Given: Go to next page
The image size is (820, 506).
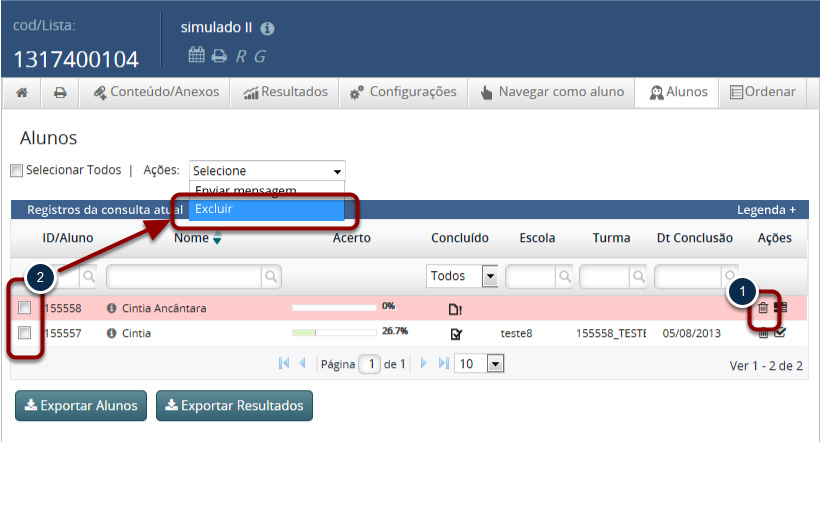Looking at the screenshot, I should tap(424, 363).
